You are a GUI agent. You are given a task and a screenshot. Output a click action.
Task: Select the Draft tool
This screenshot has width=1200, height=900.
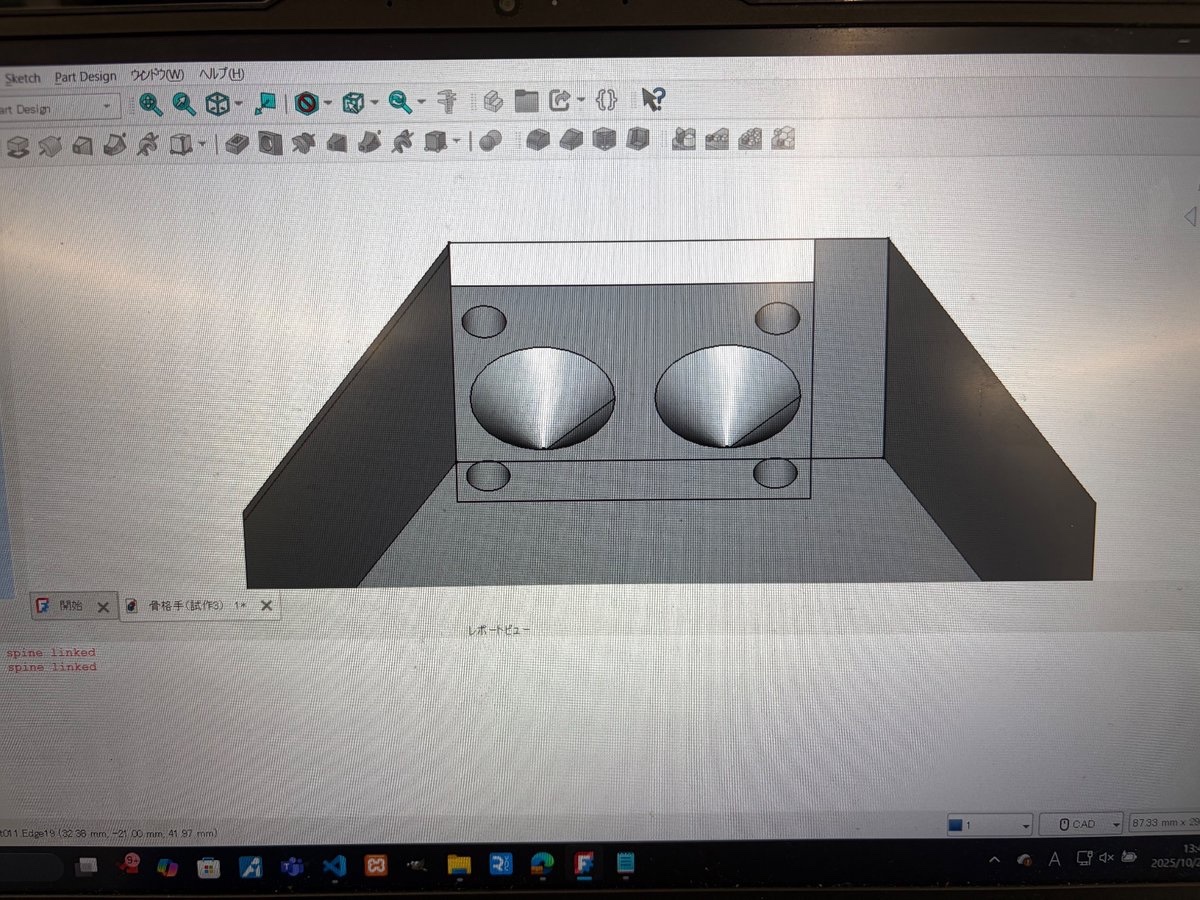pos(604,139)
